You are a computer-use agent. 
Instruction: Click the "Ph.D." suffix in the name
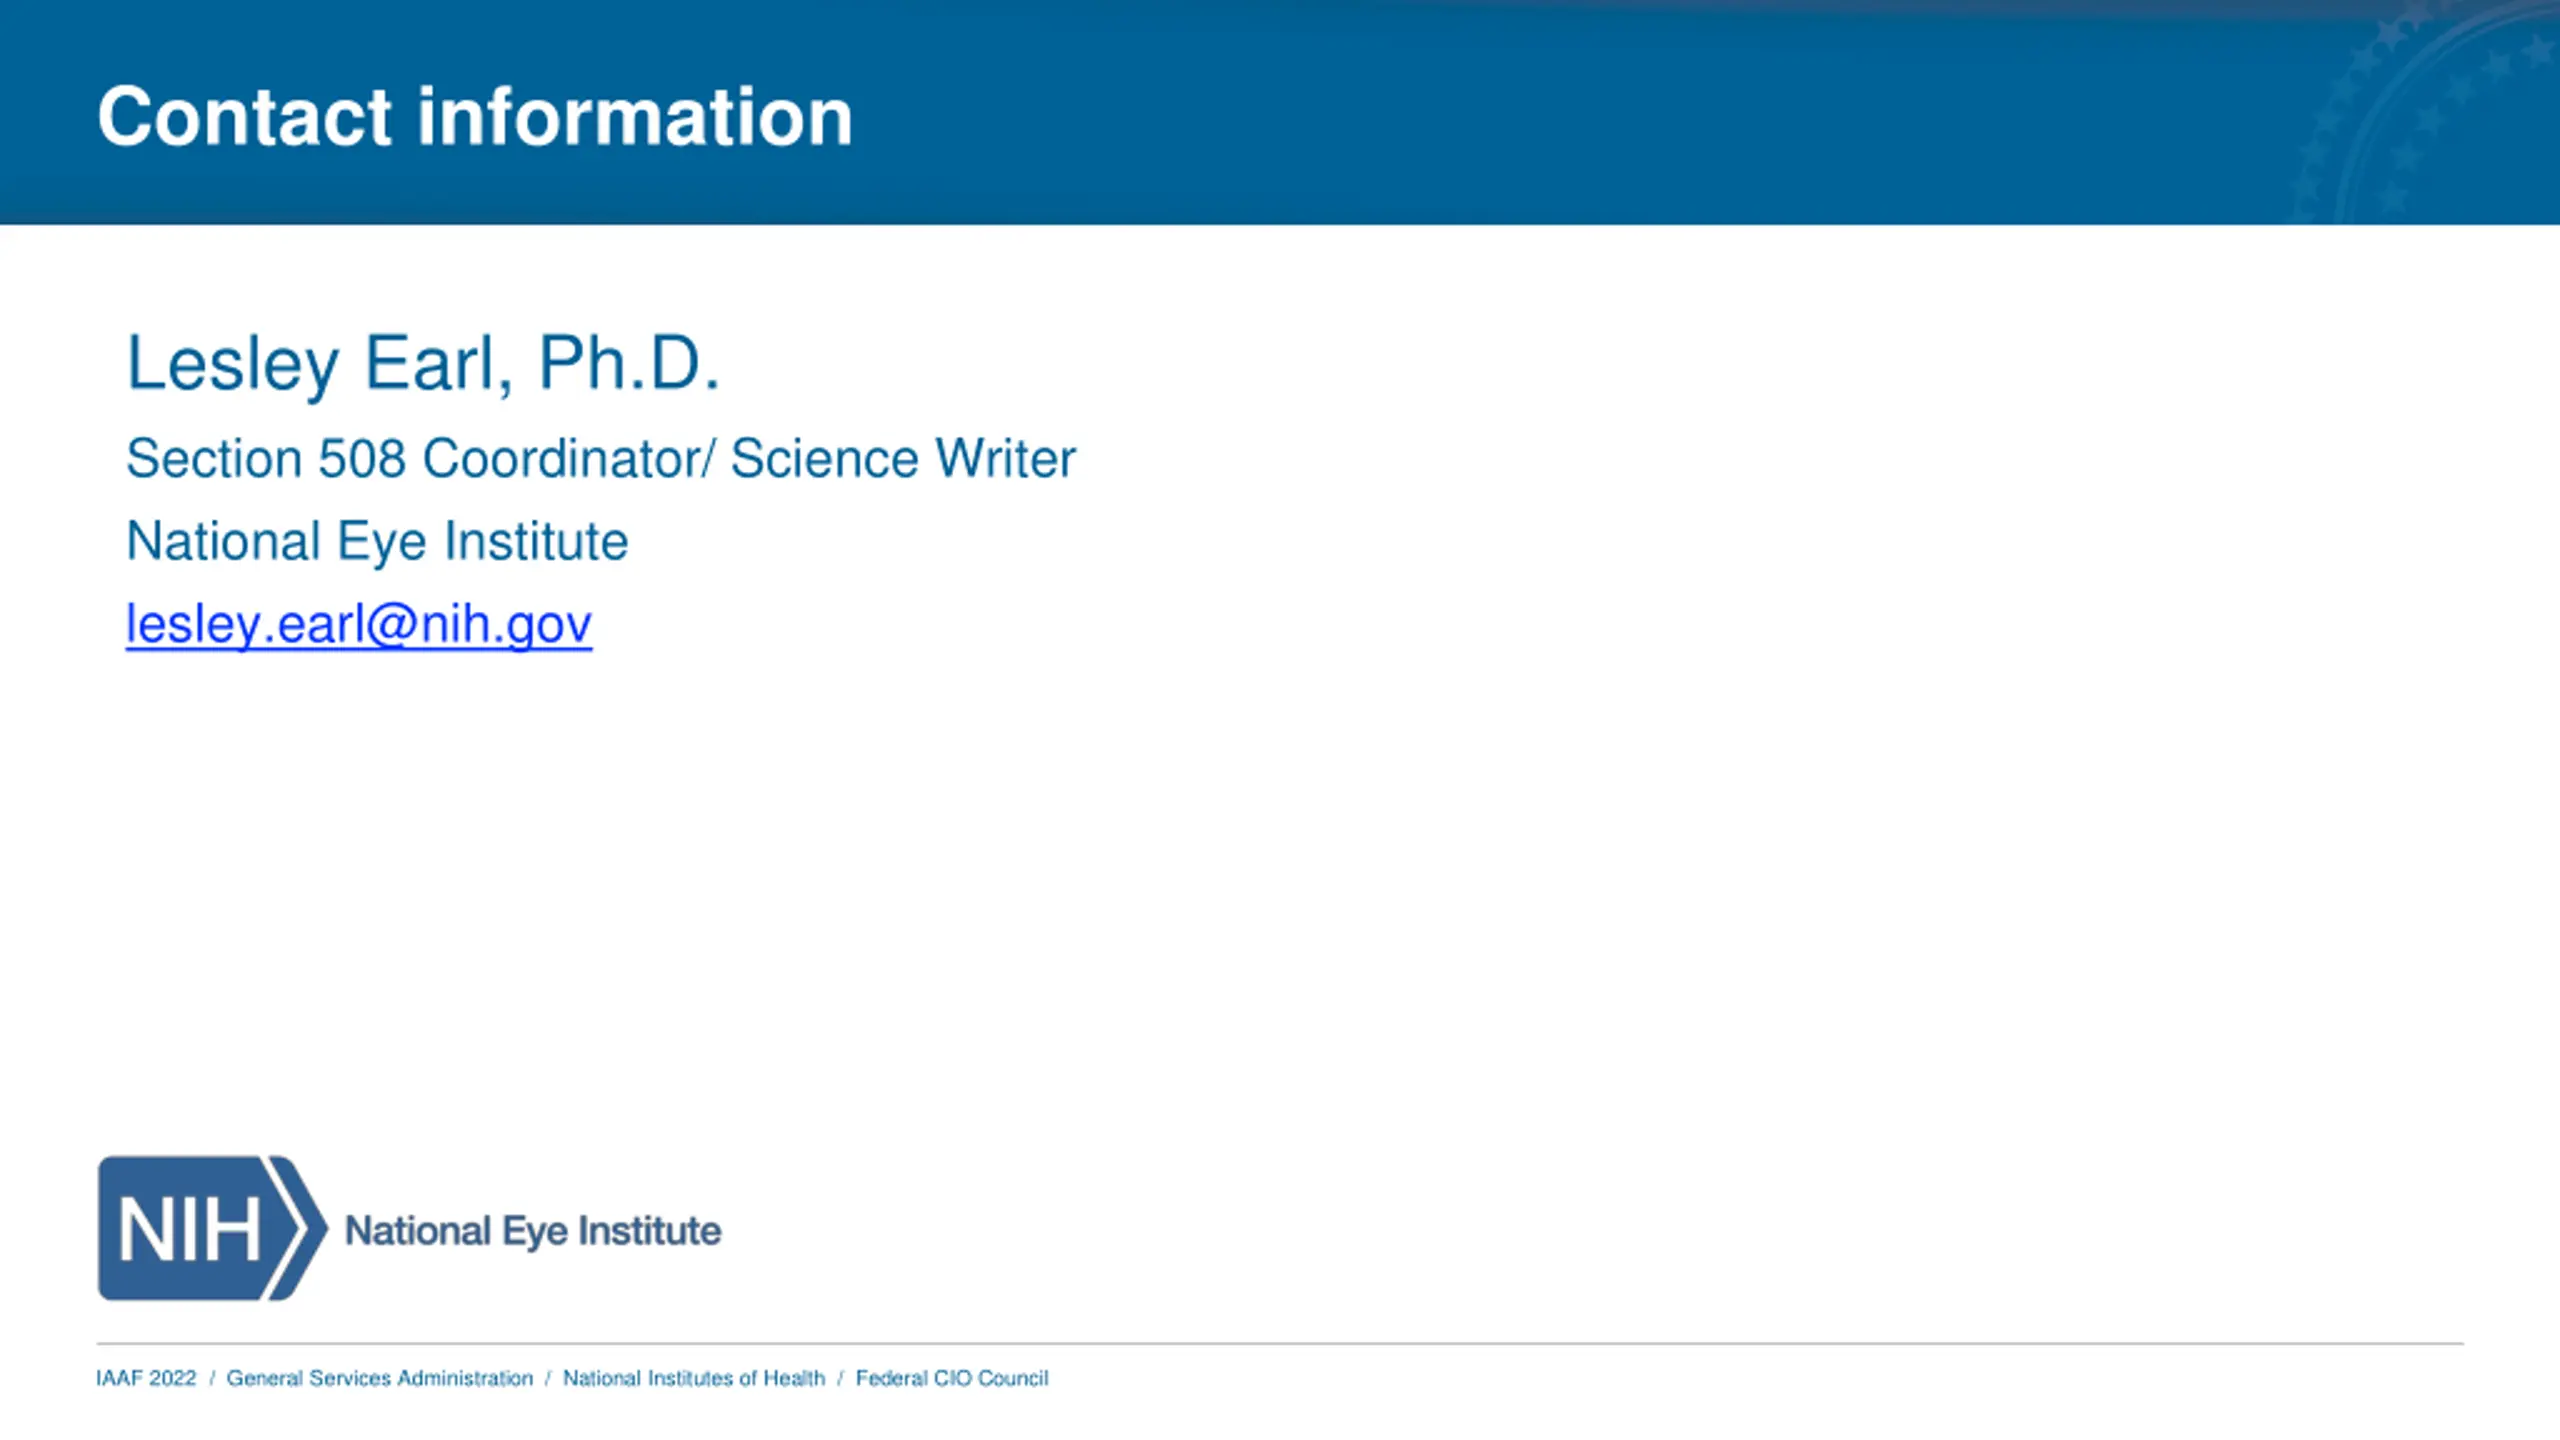tap(629, 362)
